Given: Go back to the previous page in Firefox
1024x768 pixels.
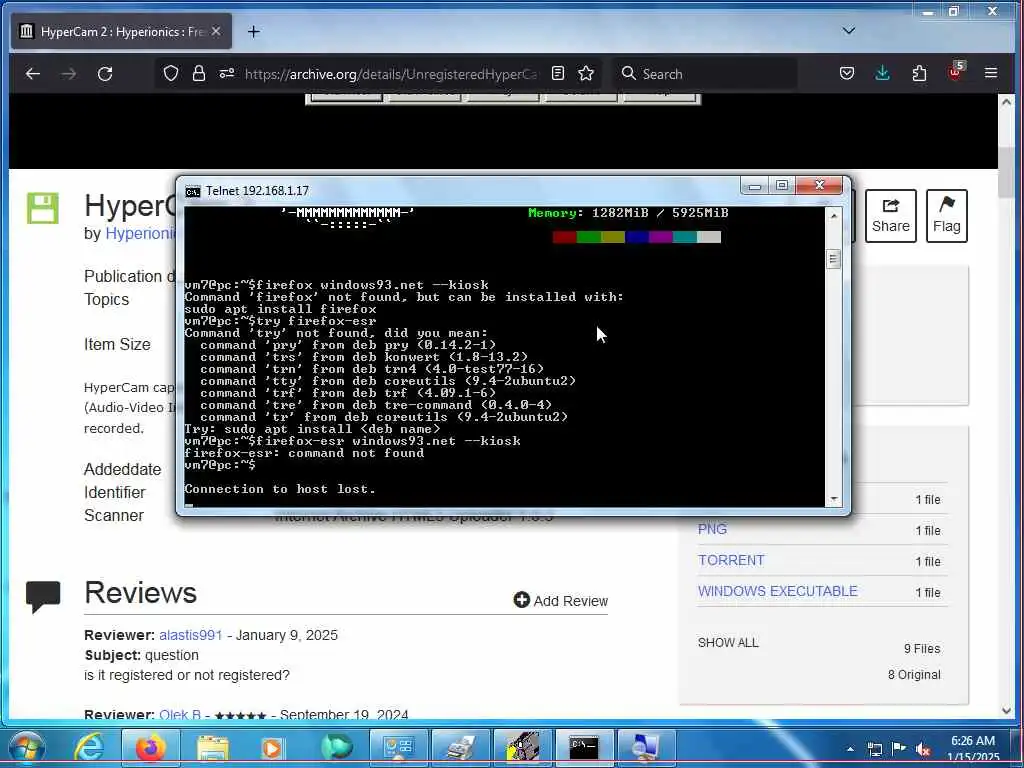Looking at the screenshot, I should pos(32,74).
